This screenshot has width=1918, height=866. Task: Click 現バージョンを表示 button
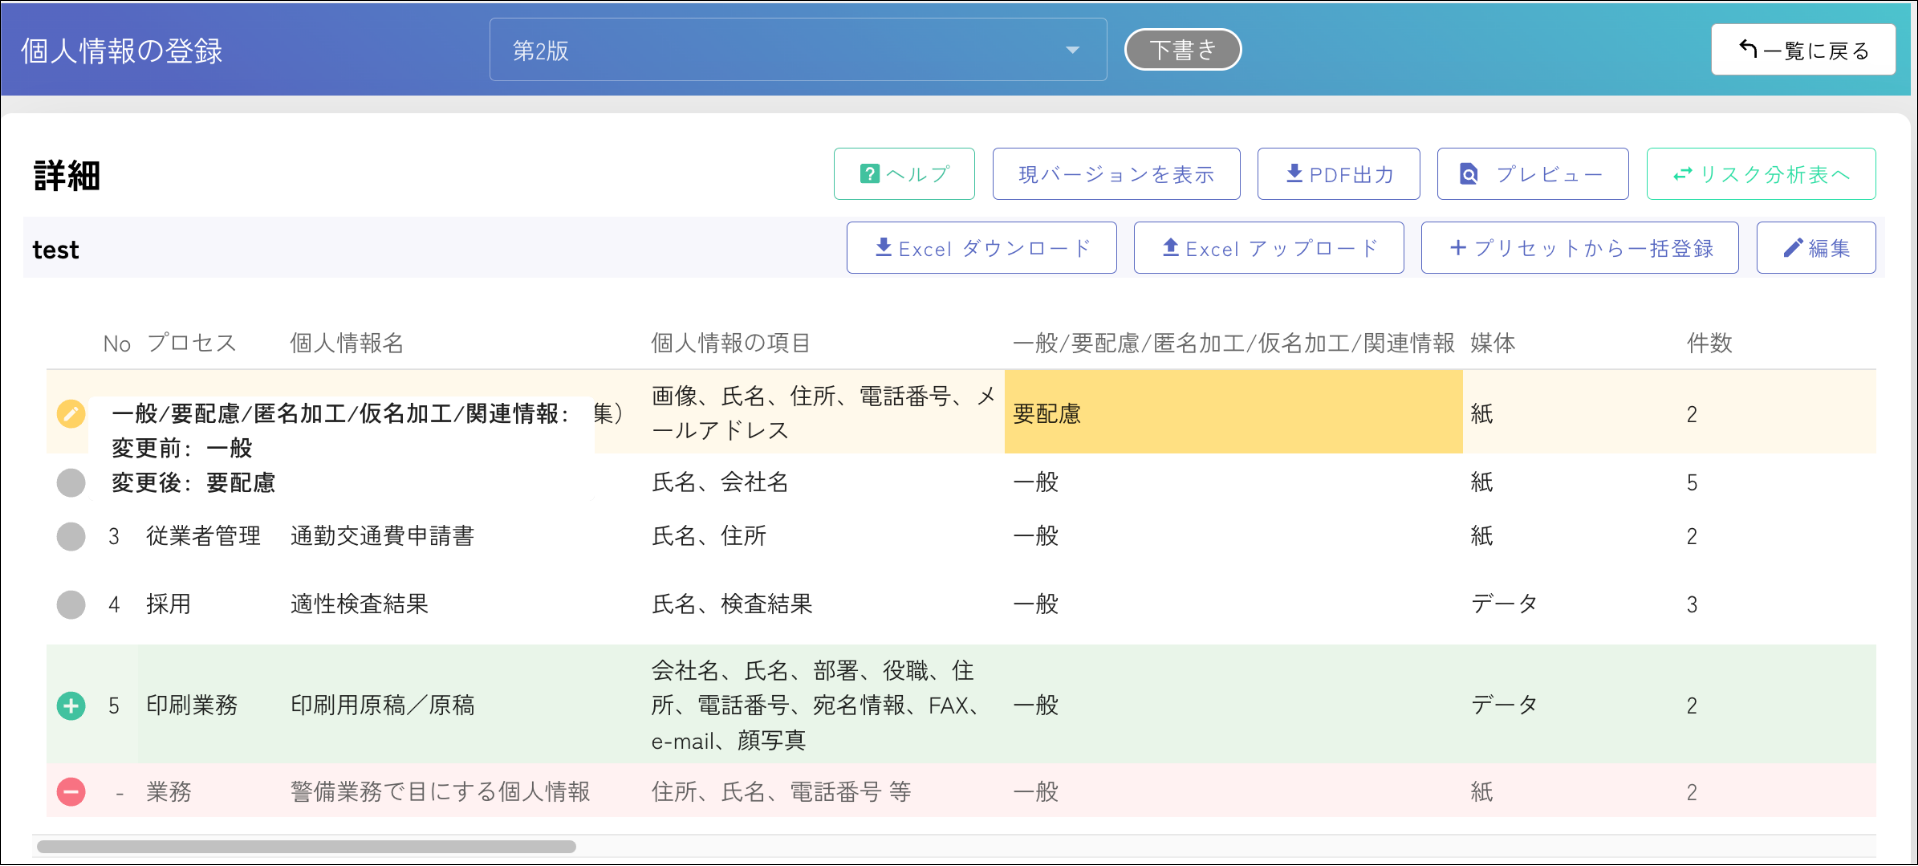click(x=1116, y=174)
